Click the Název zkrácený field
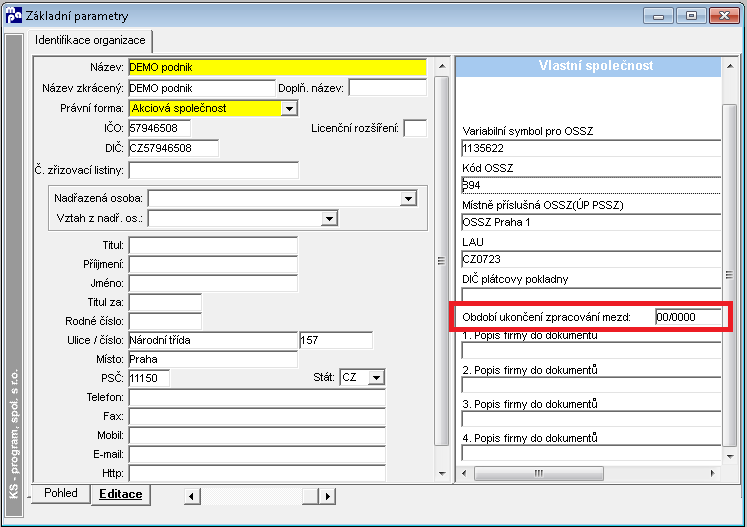 tap(202, 88)
